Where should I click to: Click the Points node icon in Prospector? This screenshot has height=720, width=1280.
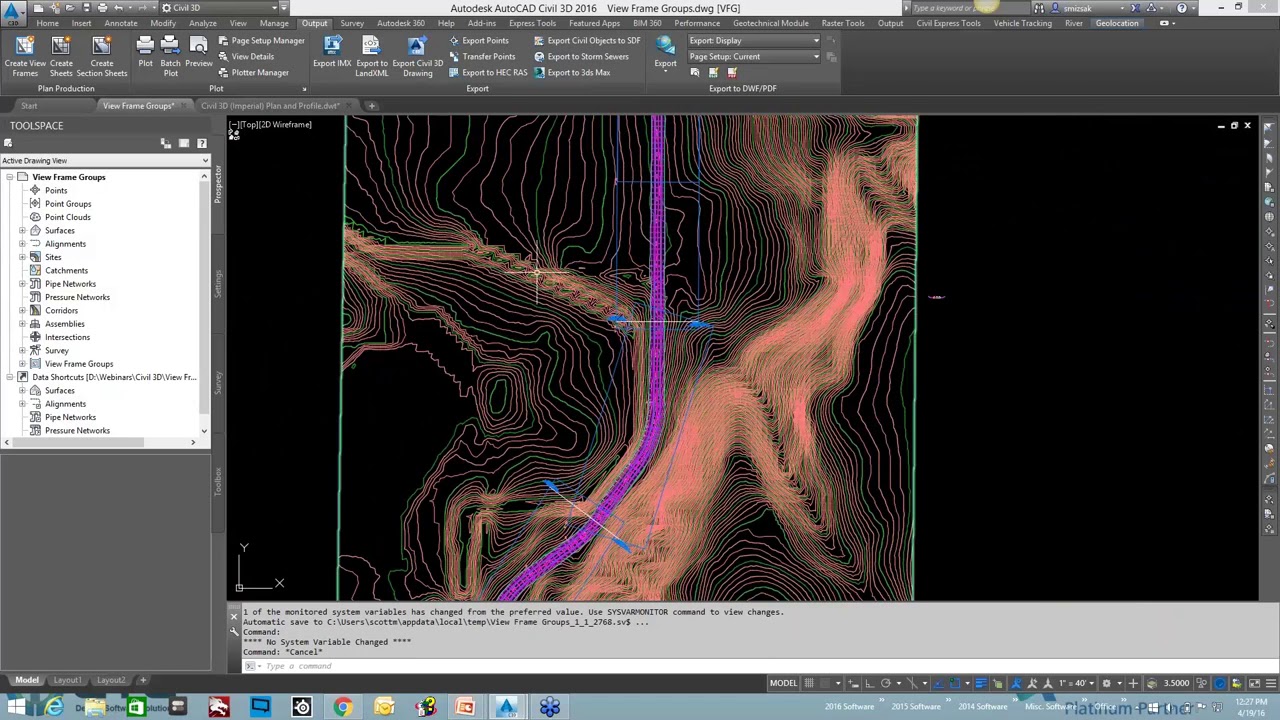pyautogui.click(x=35, y=190)
